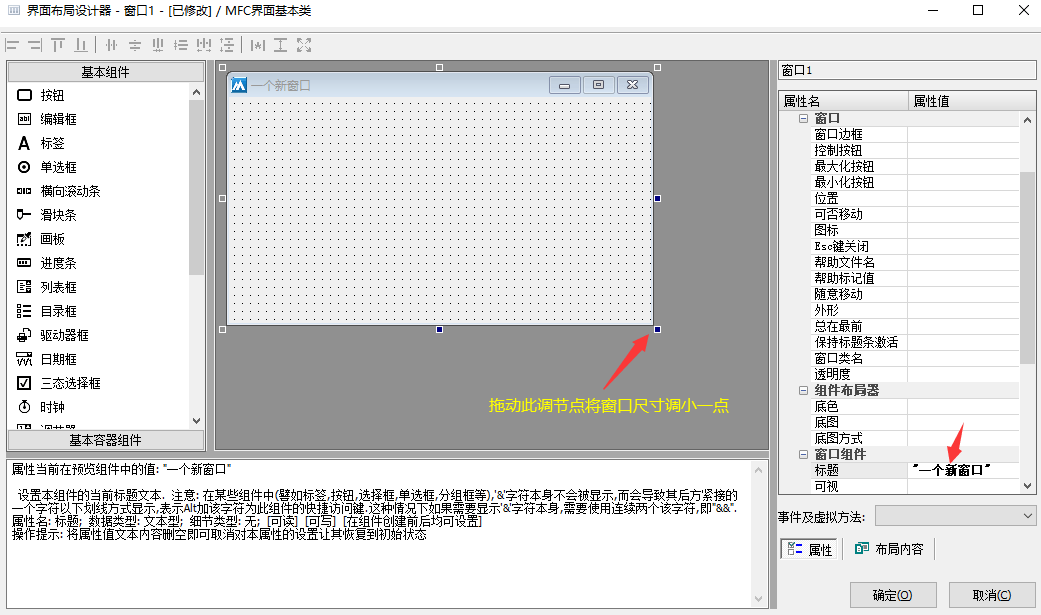Pick the 编辑框 edit box component
The height and width of the screenshot is (615, 1041).
58,119
